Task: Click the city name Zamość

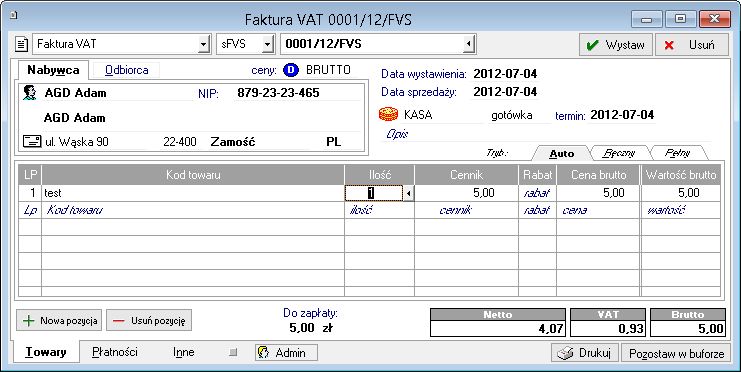Action: [x=233, y=142]
